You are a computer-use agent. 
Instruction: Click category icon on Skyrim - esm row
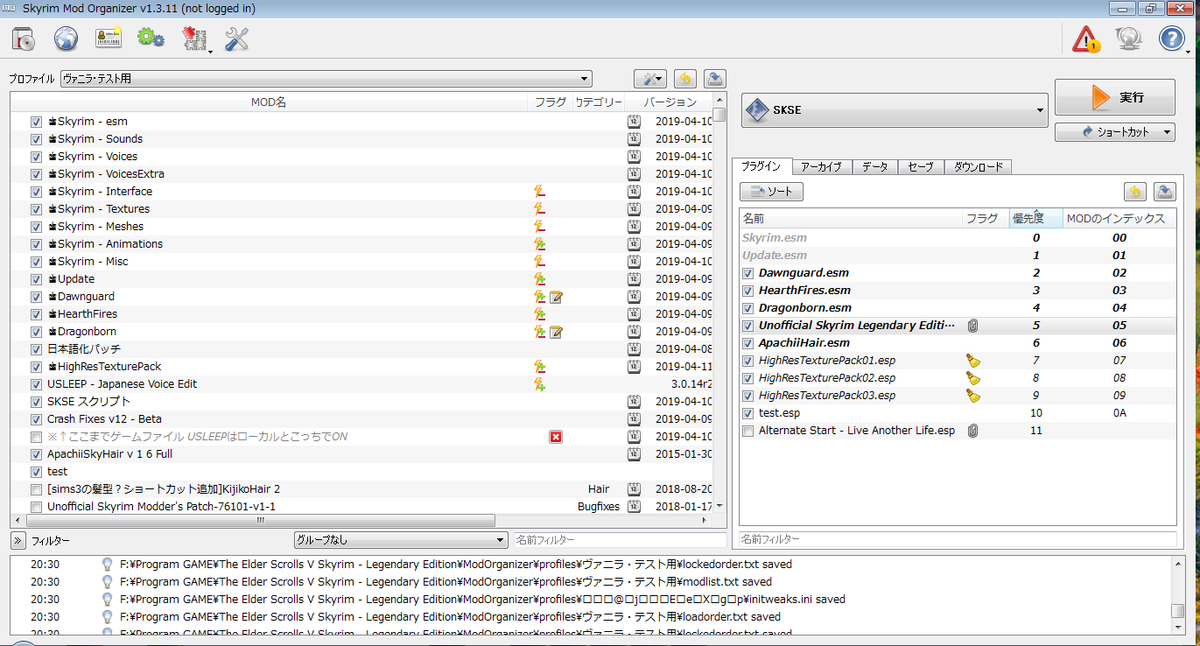click(x=634, y=122)
